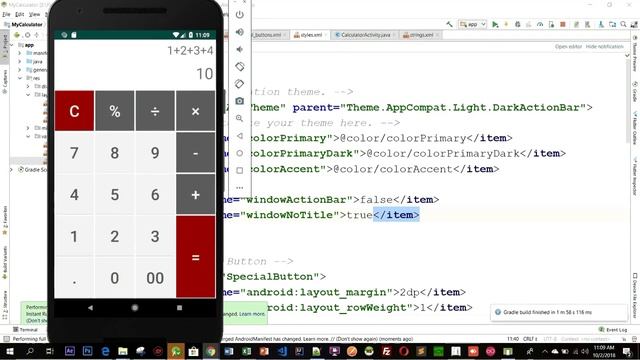Open the emulator extended controls (three dots)
Image resolution: width=640 pixels, height=360 pixels.
240,188
